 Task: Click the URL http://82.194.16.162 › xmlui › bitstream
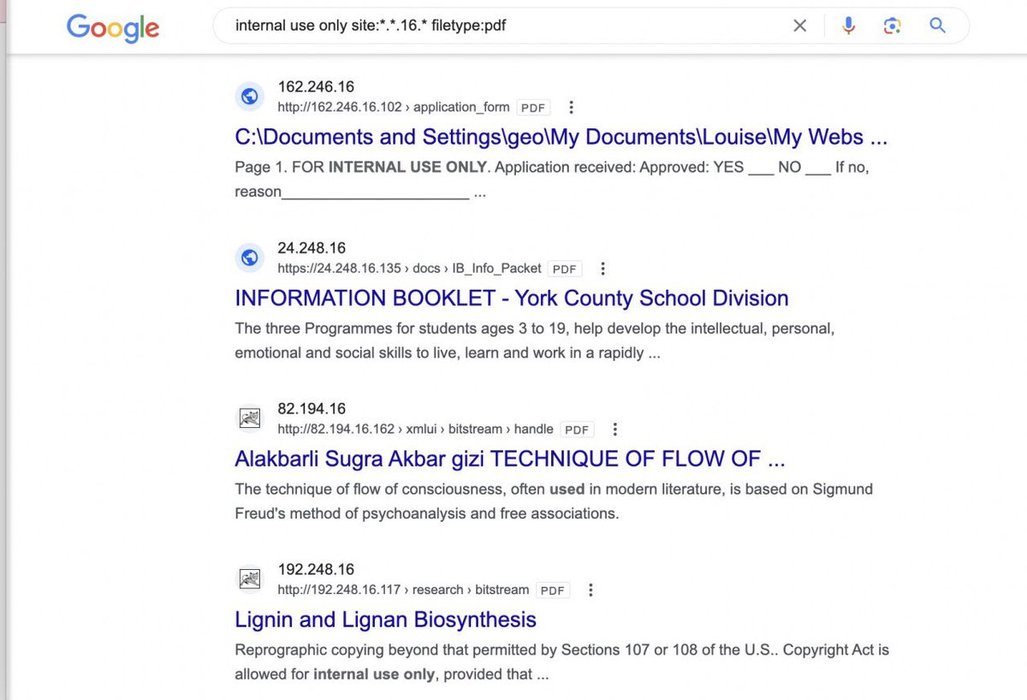415,430
